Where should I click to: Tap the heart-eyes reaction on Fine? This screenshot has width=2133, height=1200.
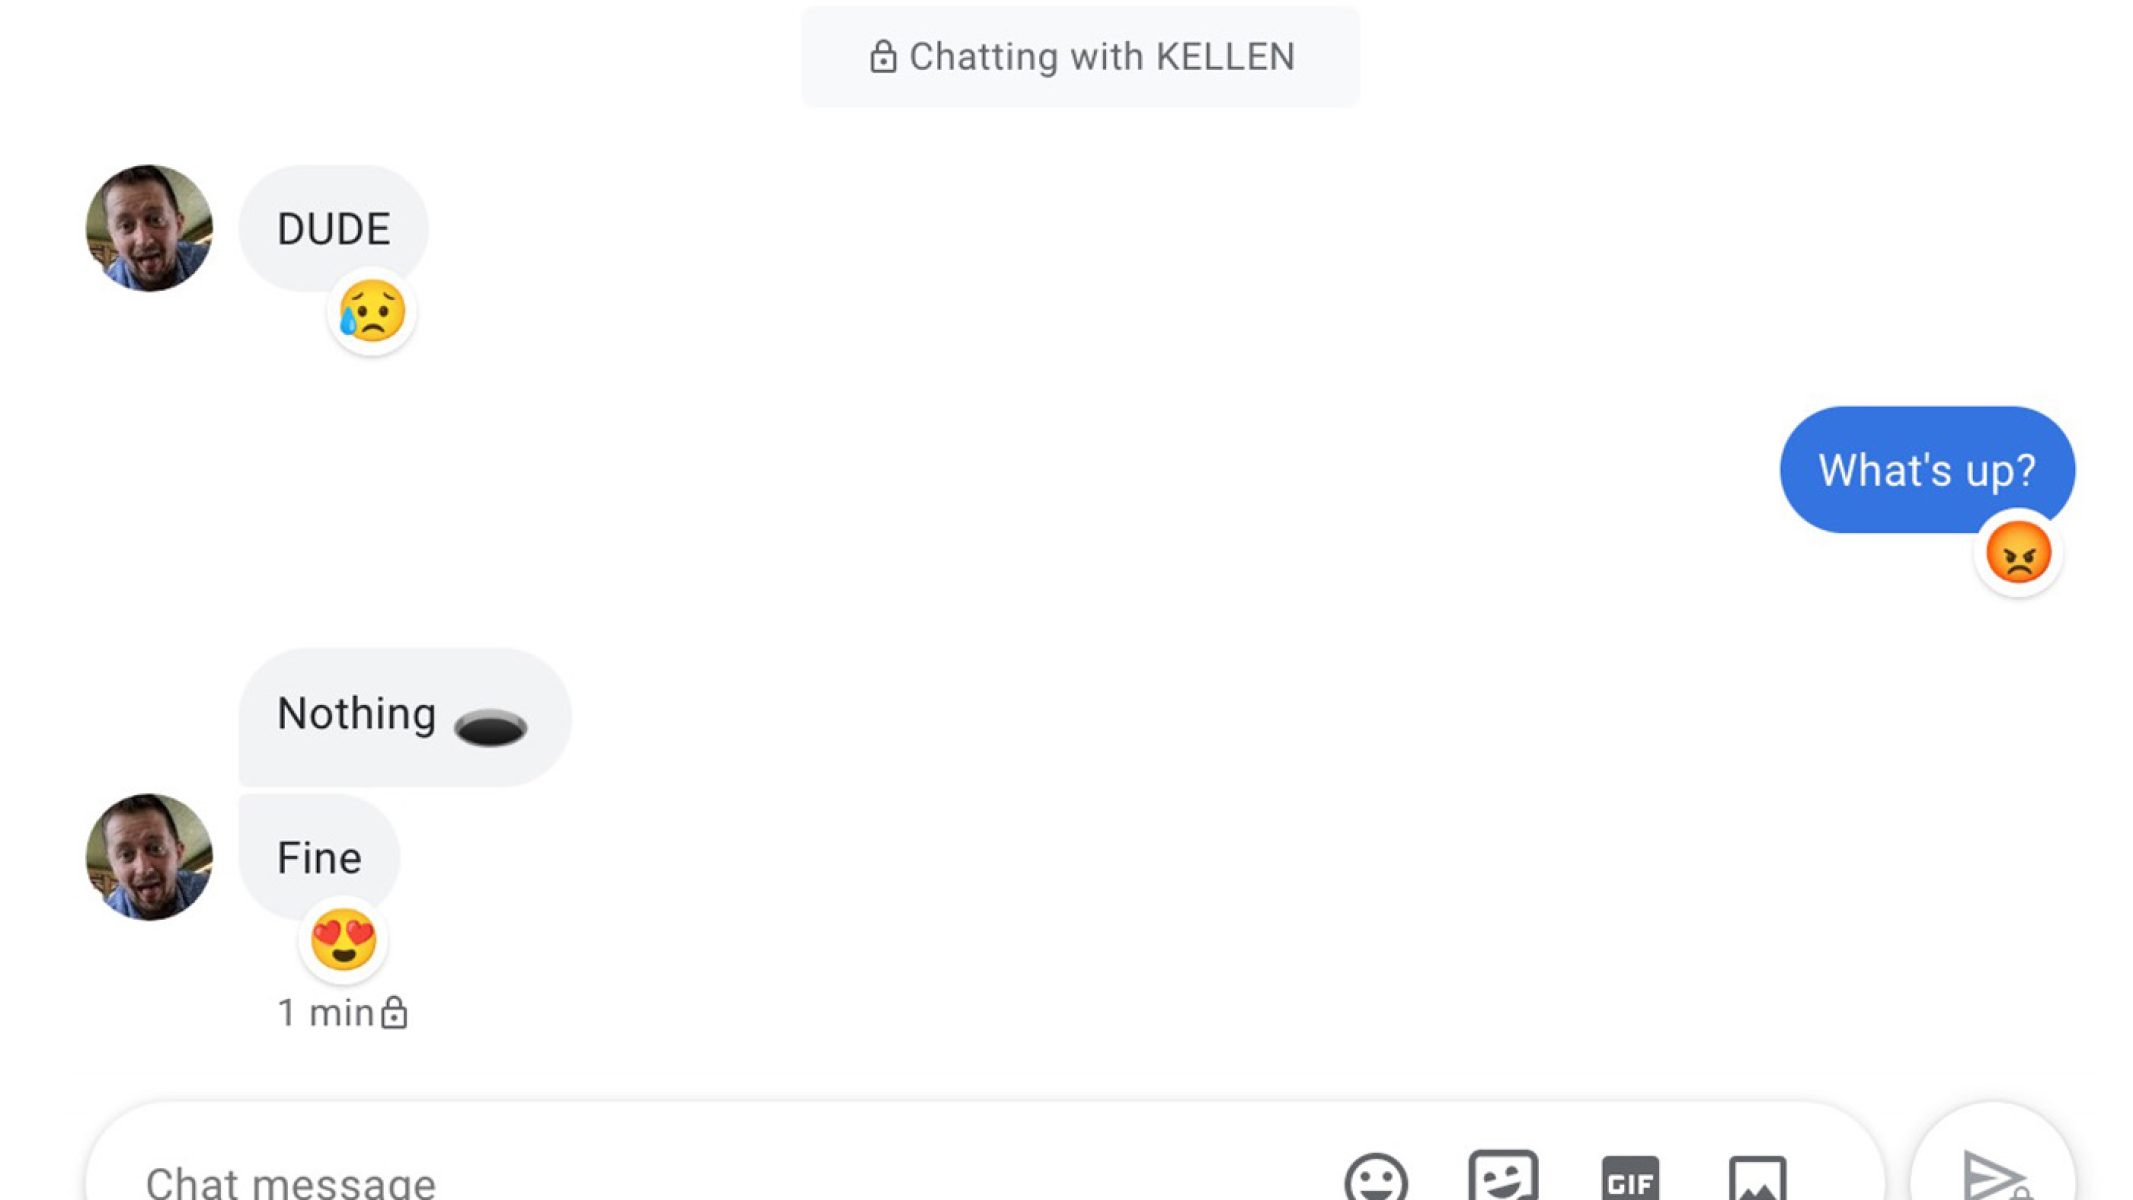click(343, 940)
